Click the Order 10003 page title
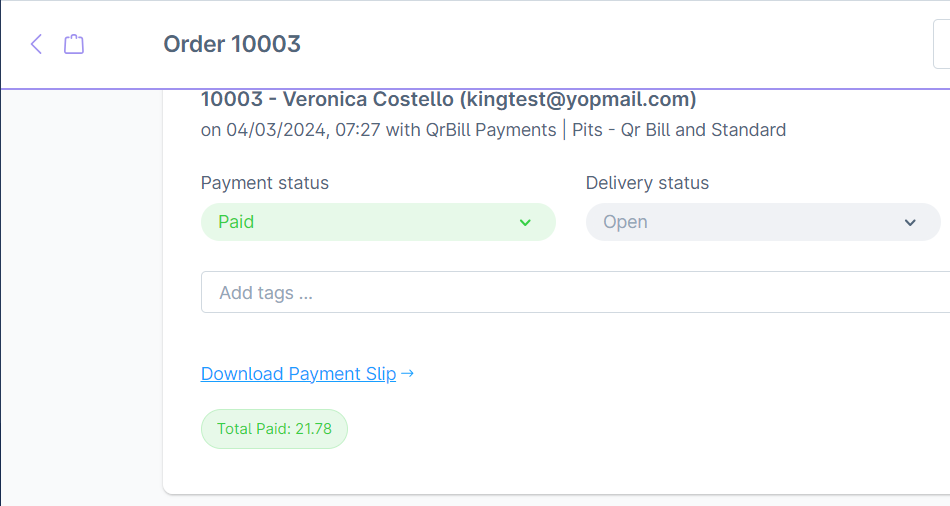950x506 pixels. click(x=232, y=44)
